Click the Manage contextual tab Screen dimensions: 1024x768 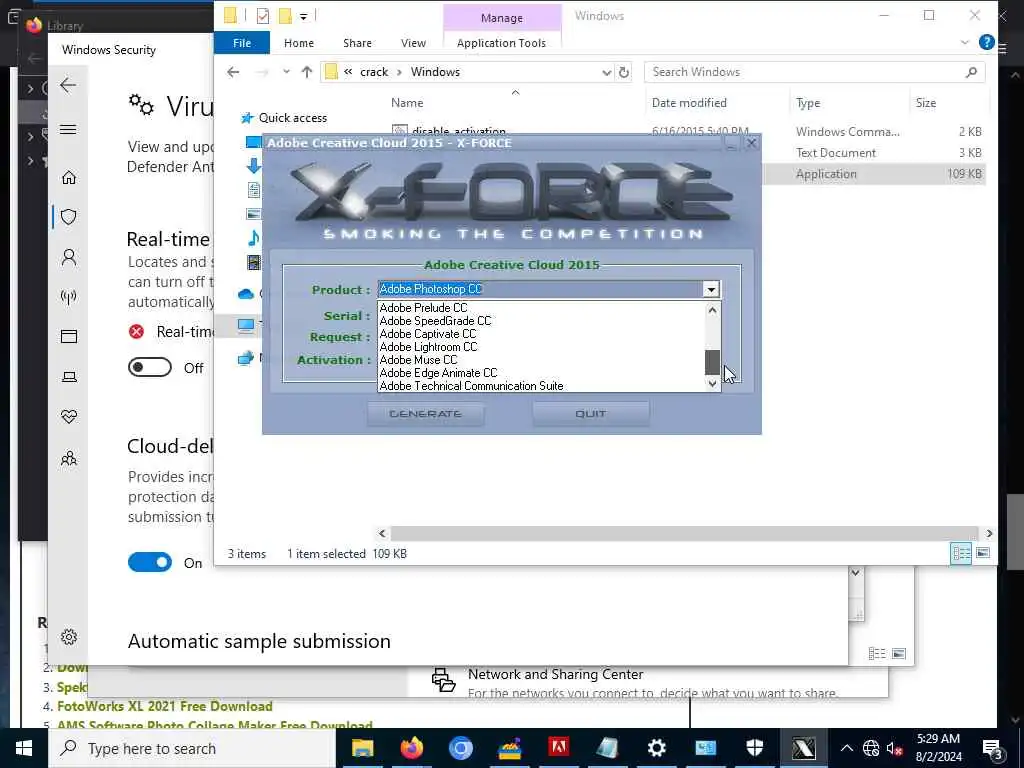coord(502,18)
